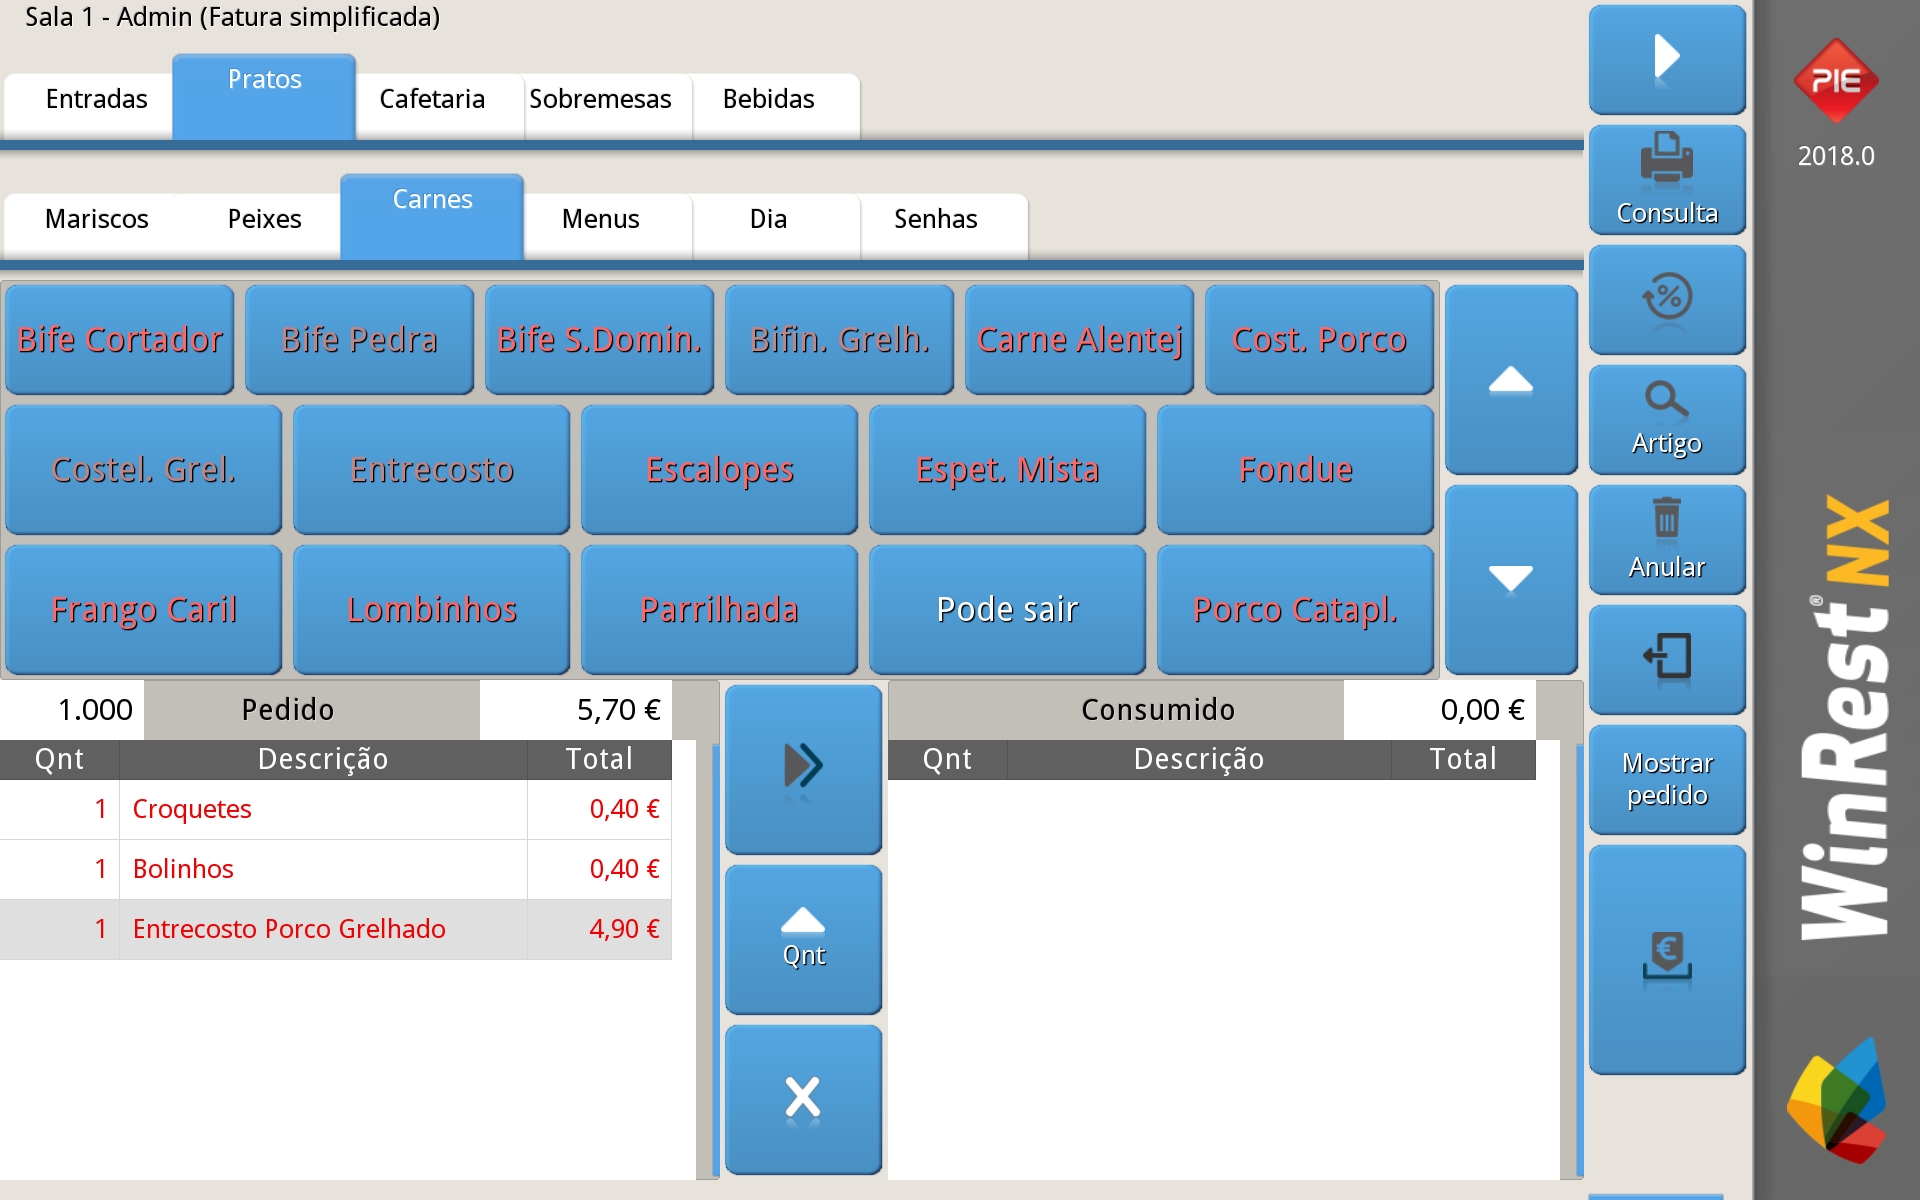Viewport: 1920px width, 1200px height.
Task: Select Carnes subcategory tab
Action: pos(432,216)
